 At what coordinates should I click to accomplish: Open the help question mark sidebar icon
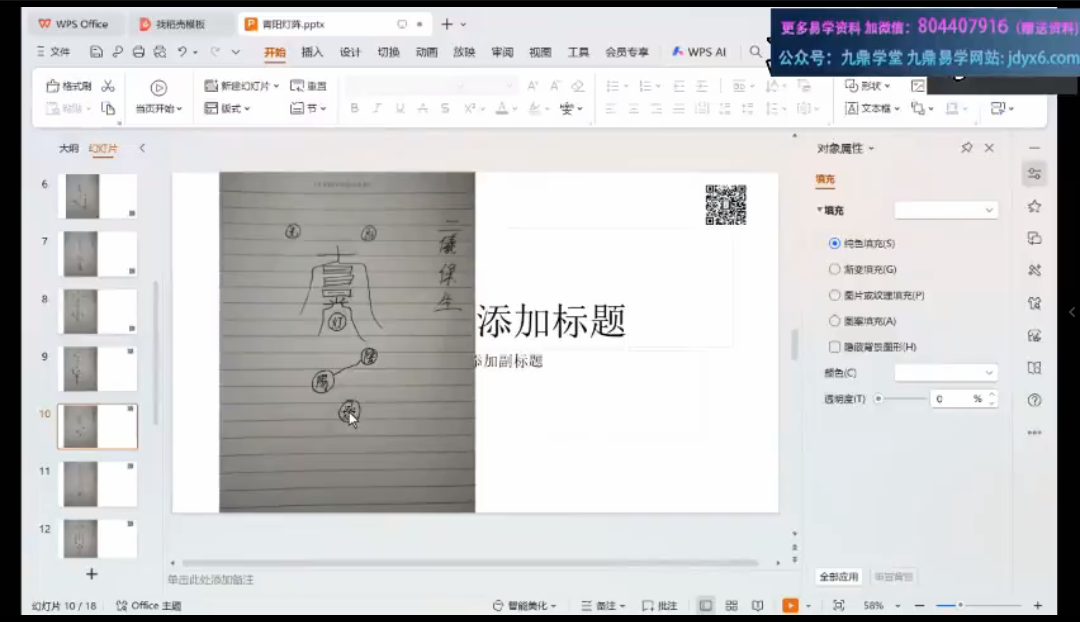pyautogui.click(x=1034, y=400)
